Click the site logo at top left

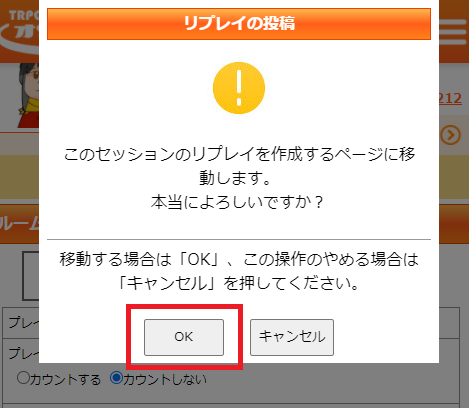click(19, 32)
